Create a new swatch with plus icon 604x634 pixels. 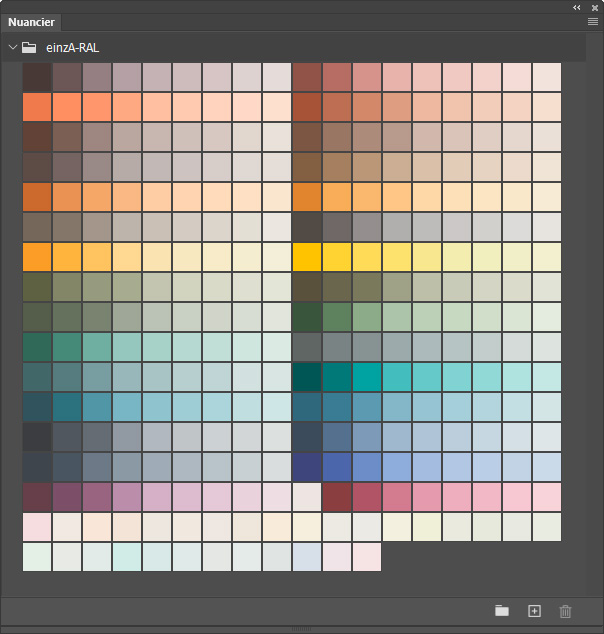pos(534,611)
